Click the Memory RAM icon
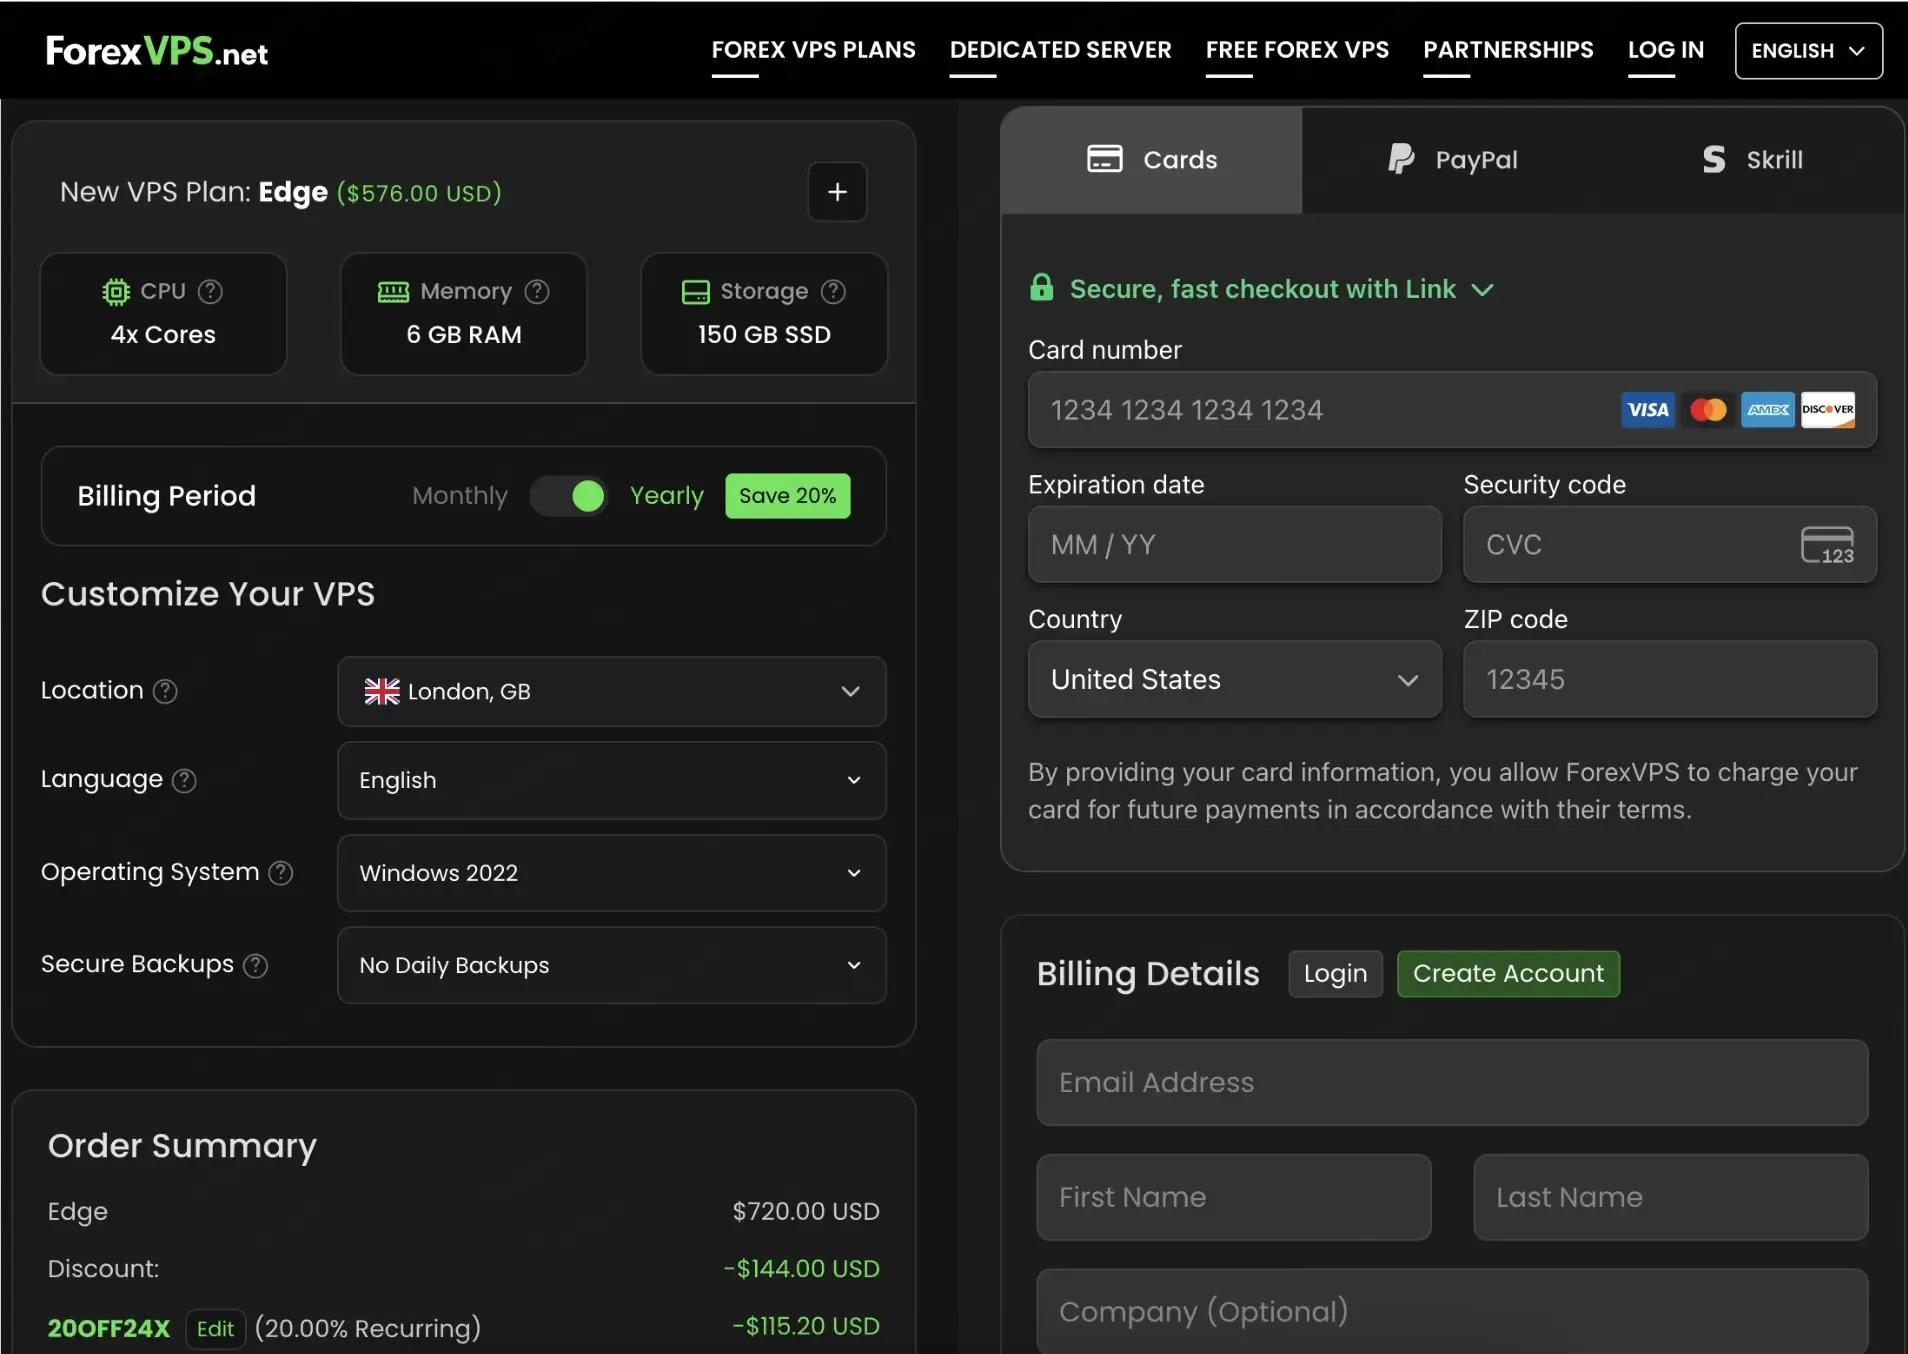This screenshot has width=1908, height=1354. 393,291
